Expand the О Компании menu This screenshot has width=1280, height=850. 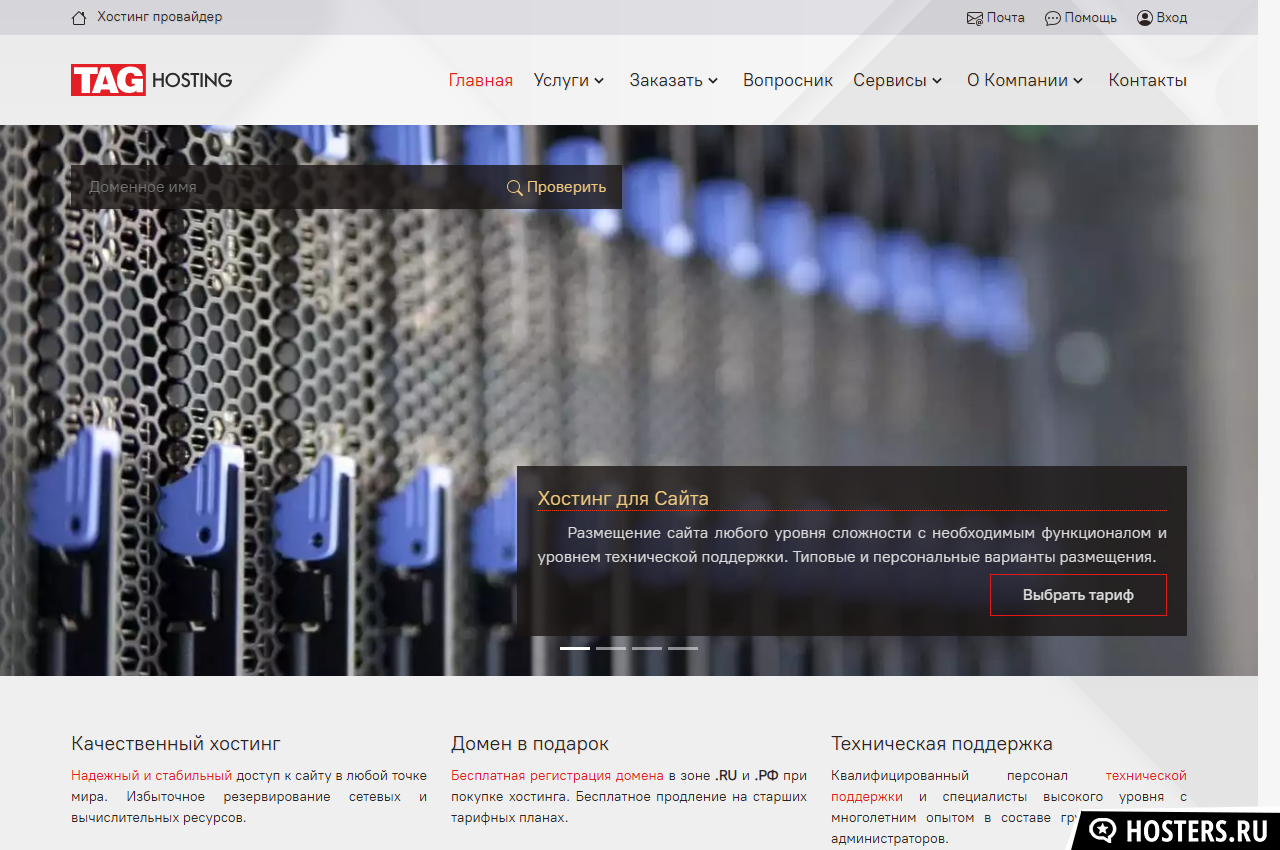click(x=1024, y=81)
